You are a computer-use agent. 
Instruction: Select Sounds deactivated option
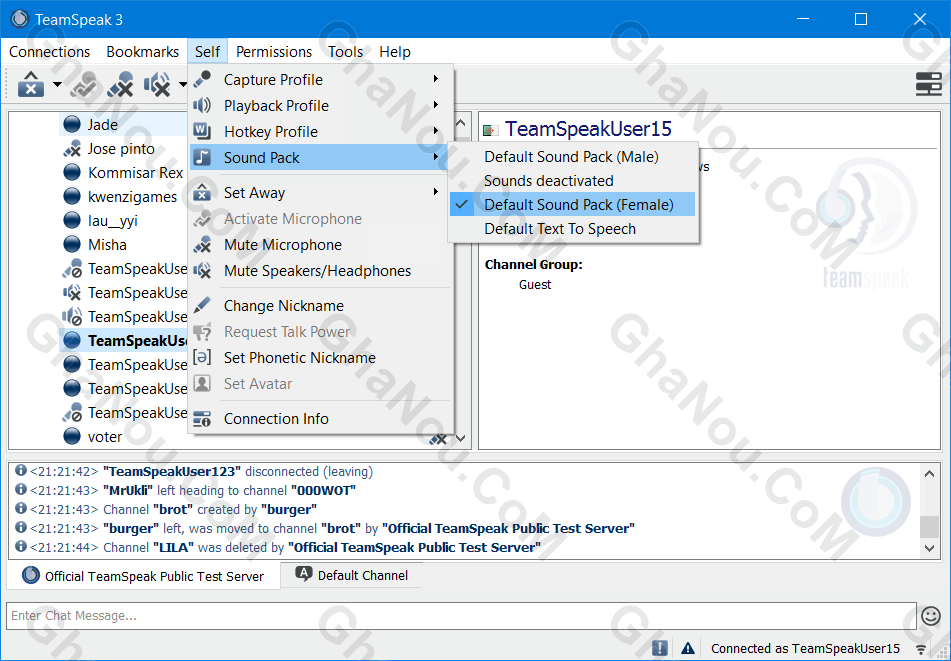[573, 181]
